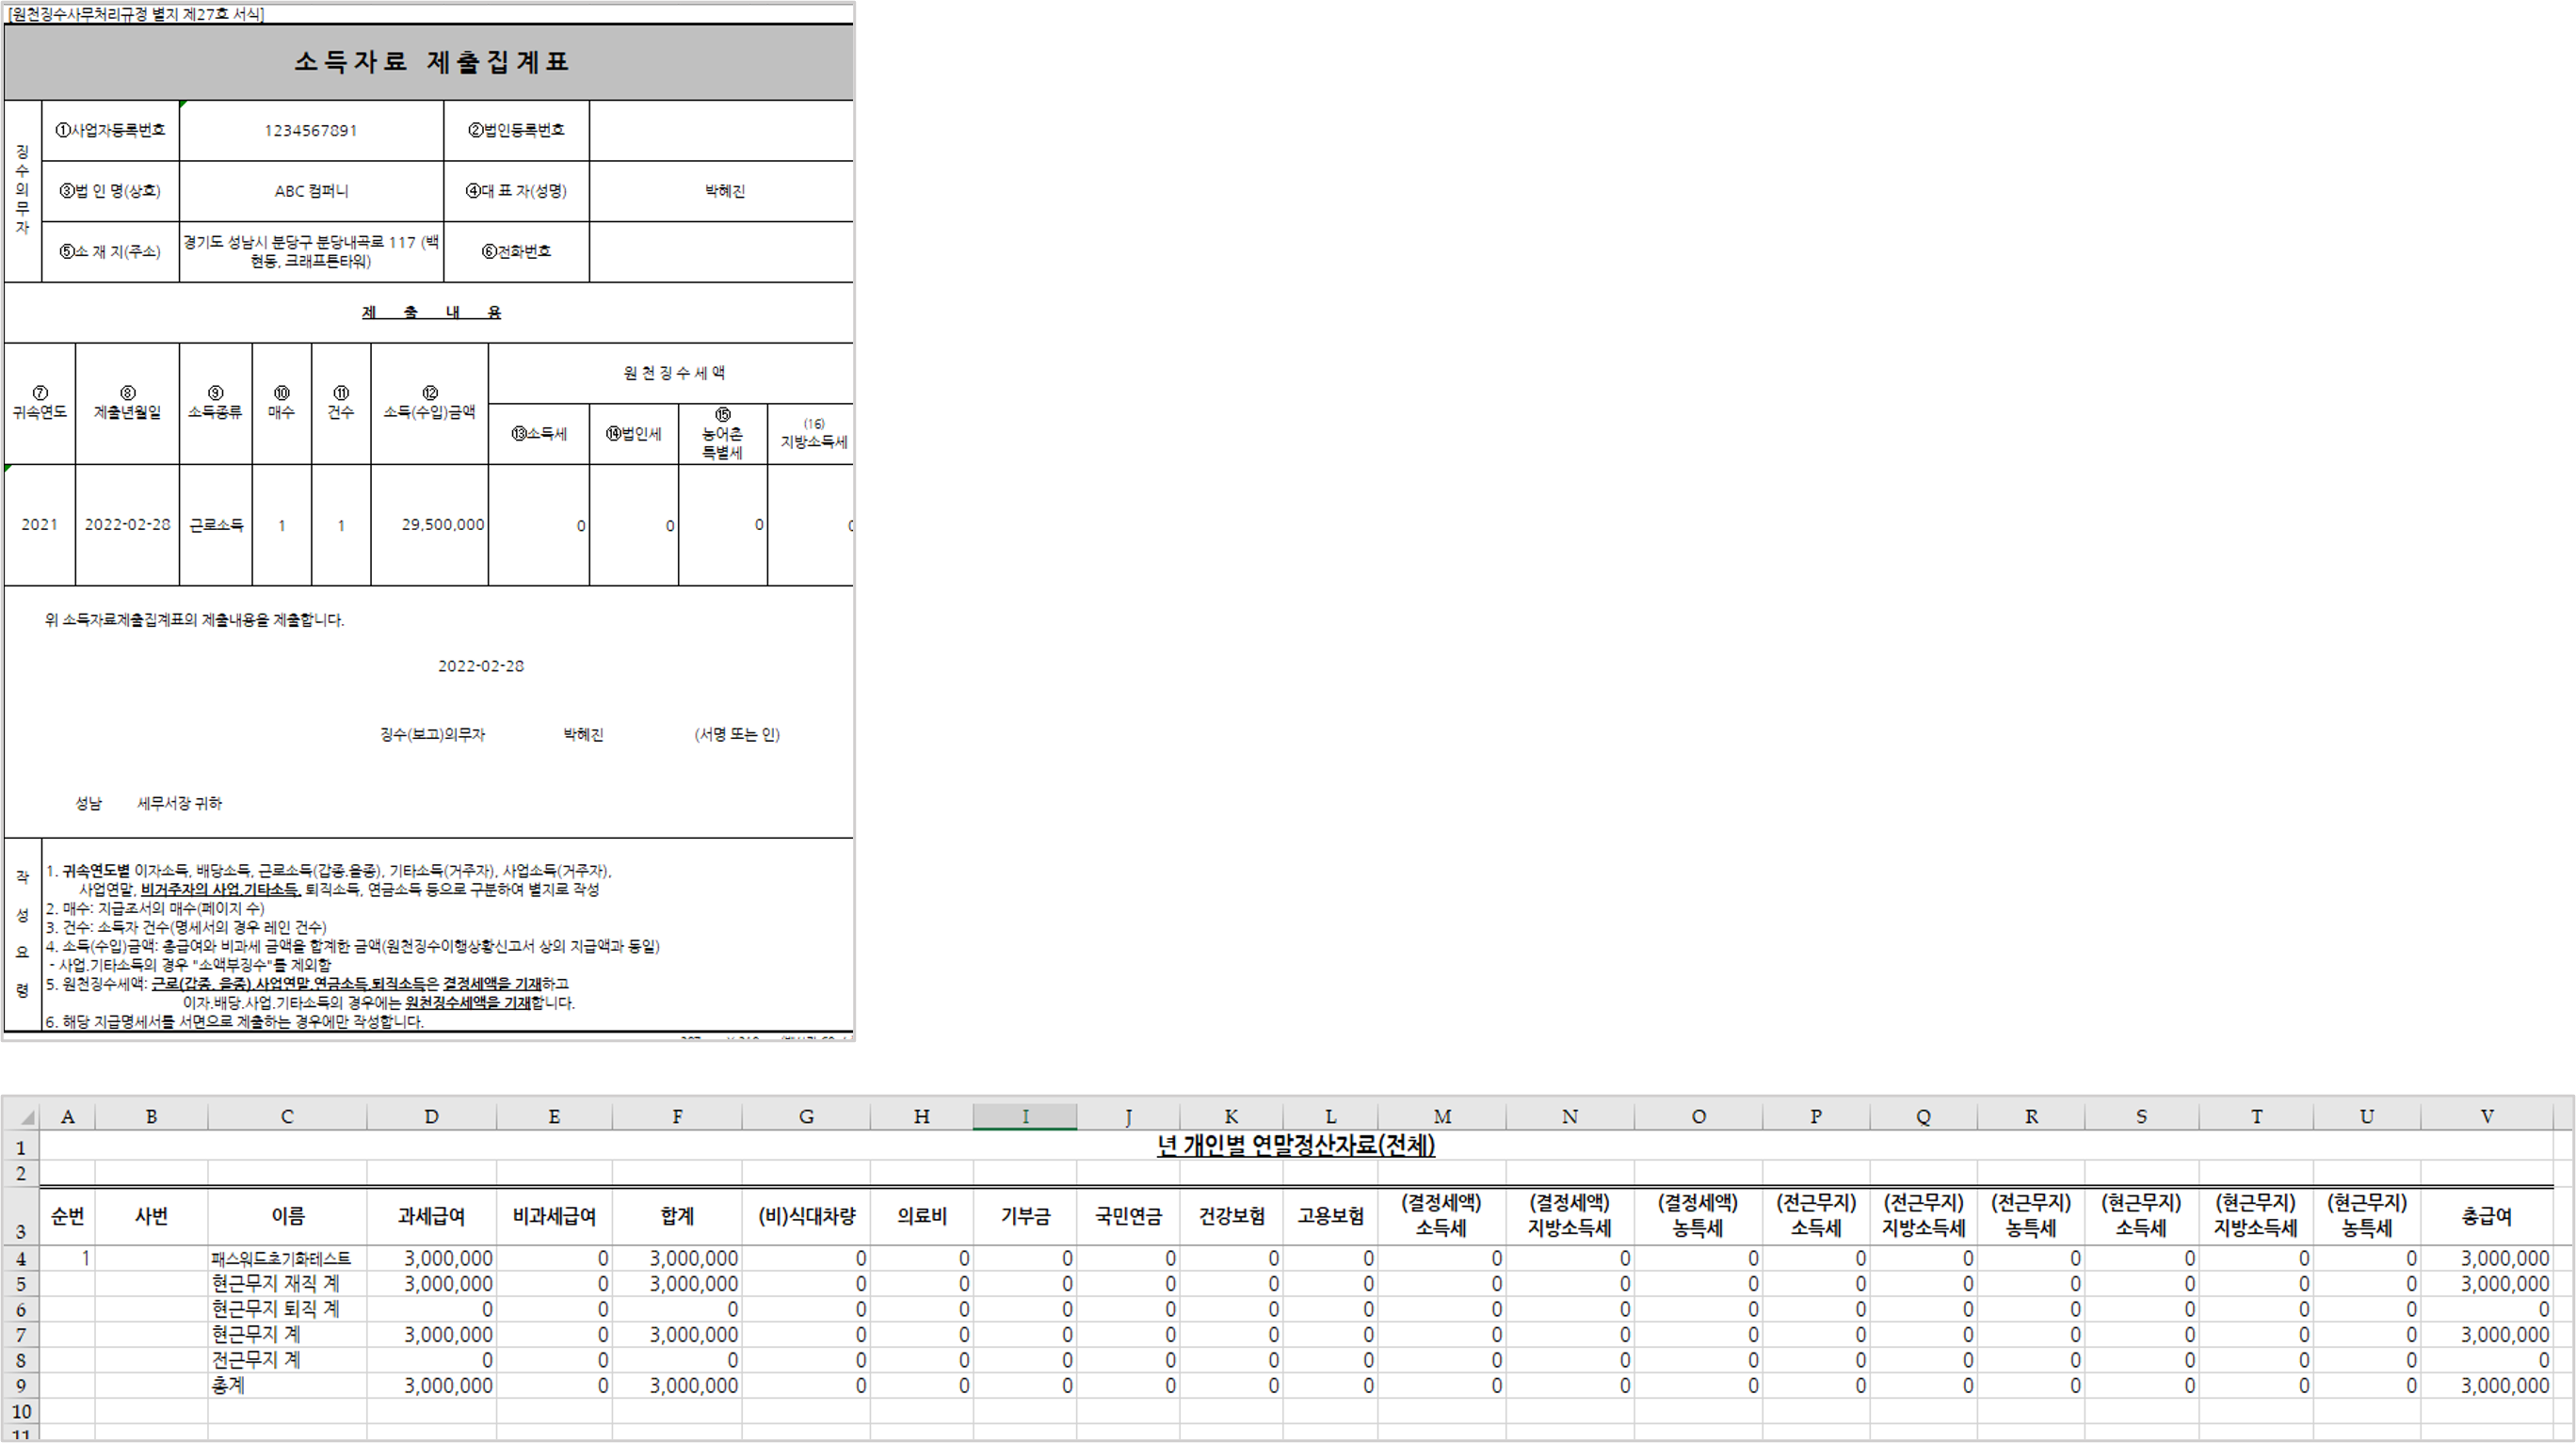The width and height of the screenshot is (2576, 1443).
Task: Click the 근로소득 income type cell
Action: pos(216,524)
